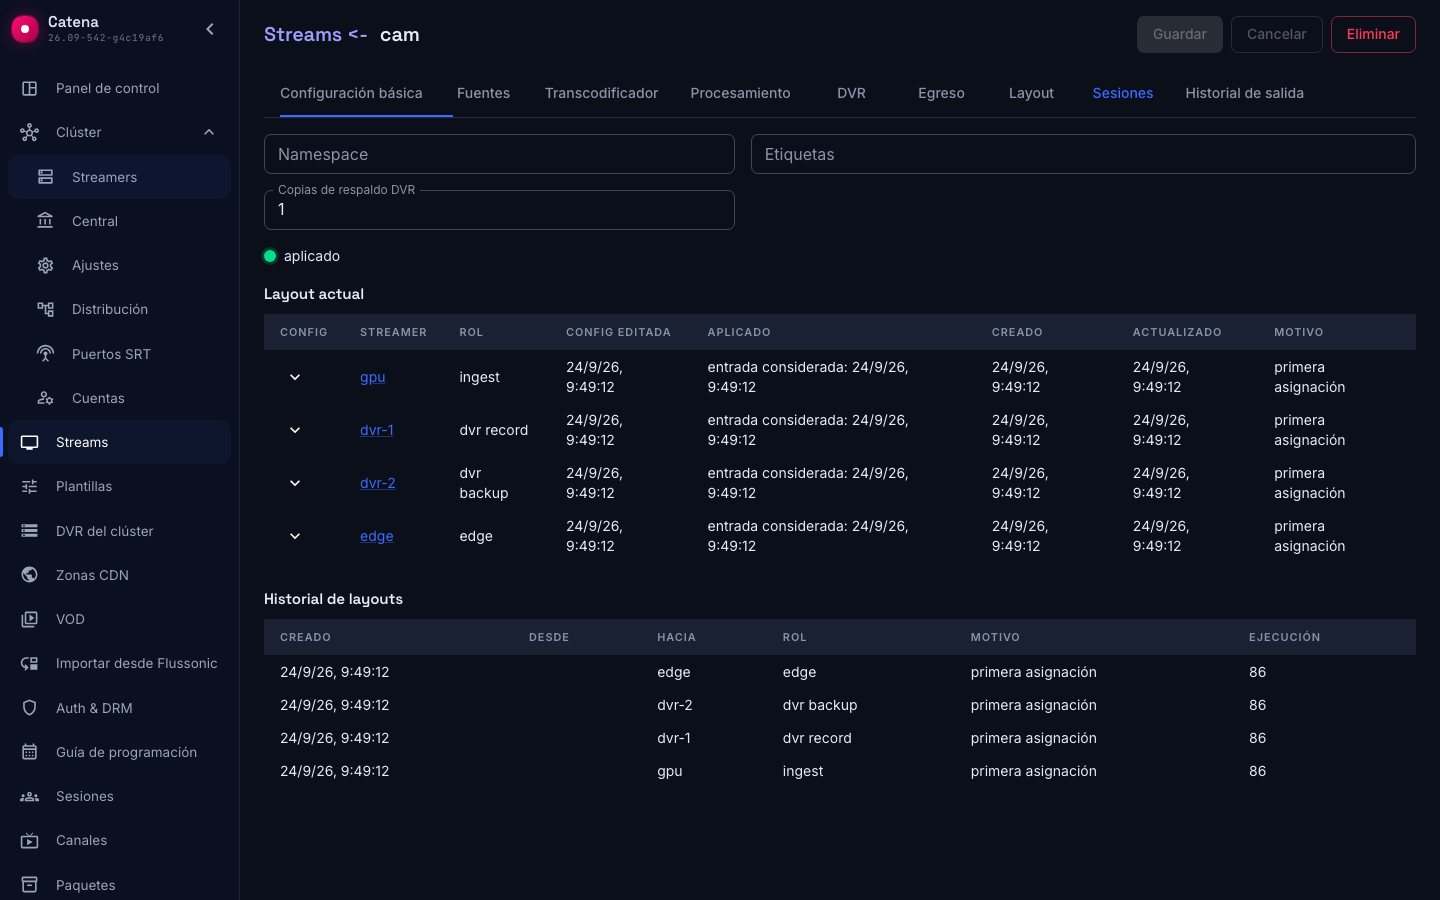Click the Sesiones people icon

[30, 796]
